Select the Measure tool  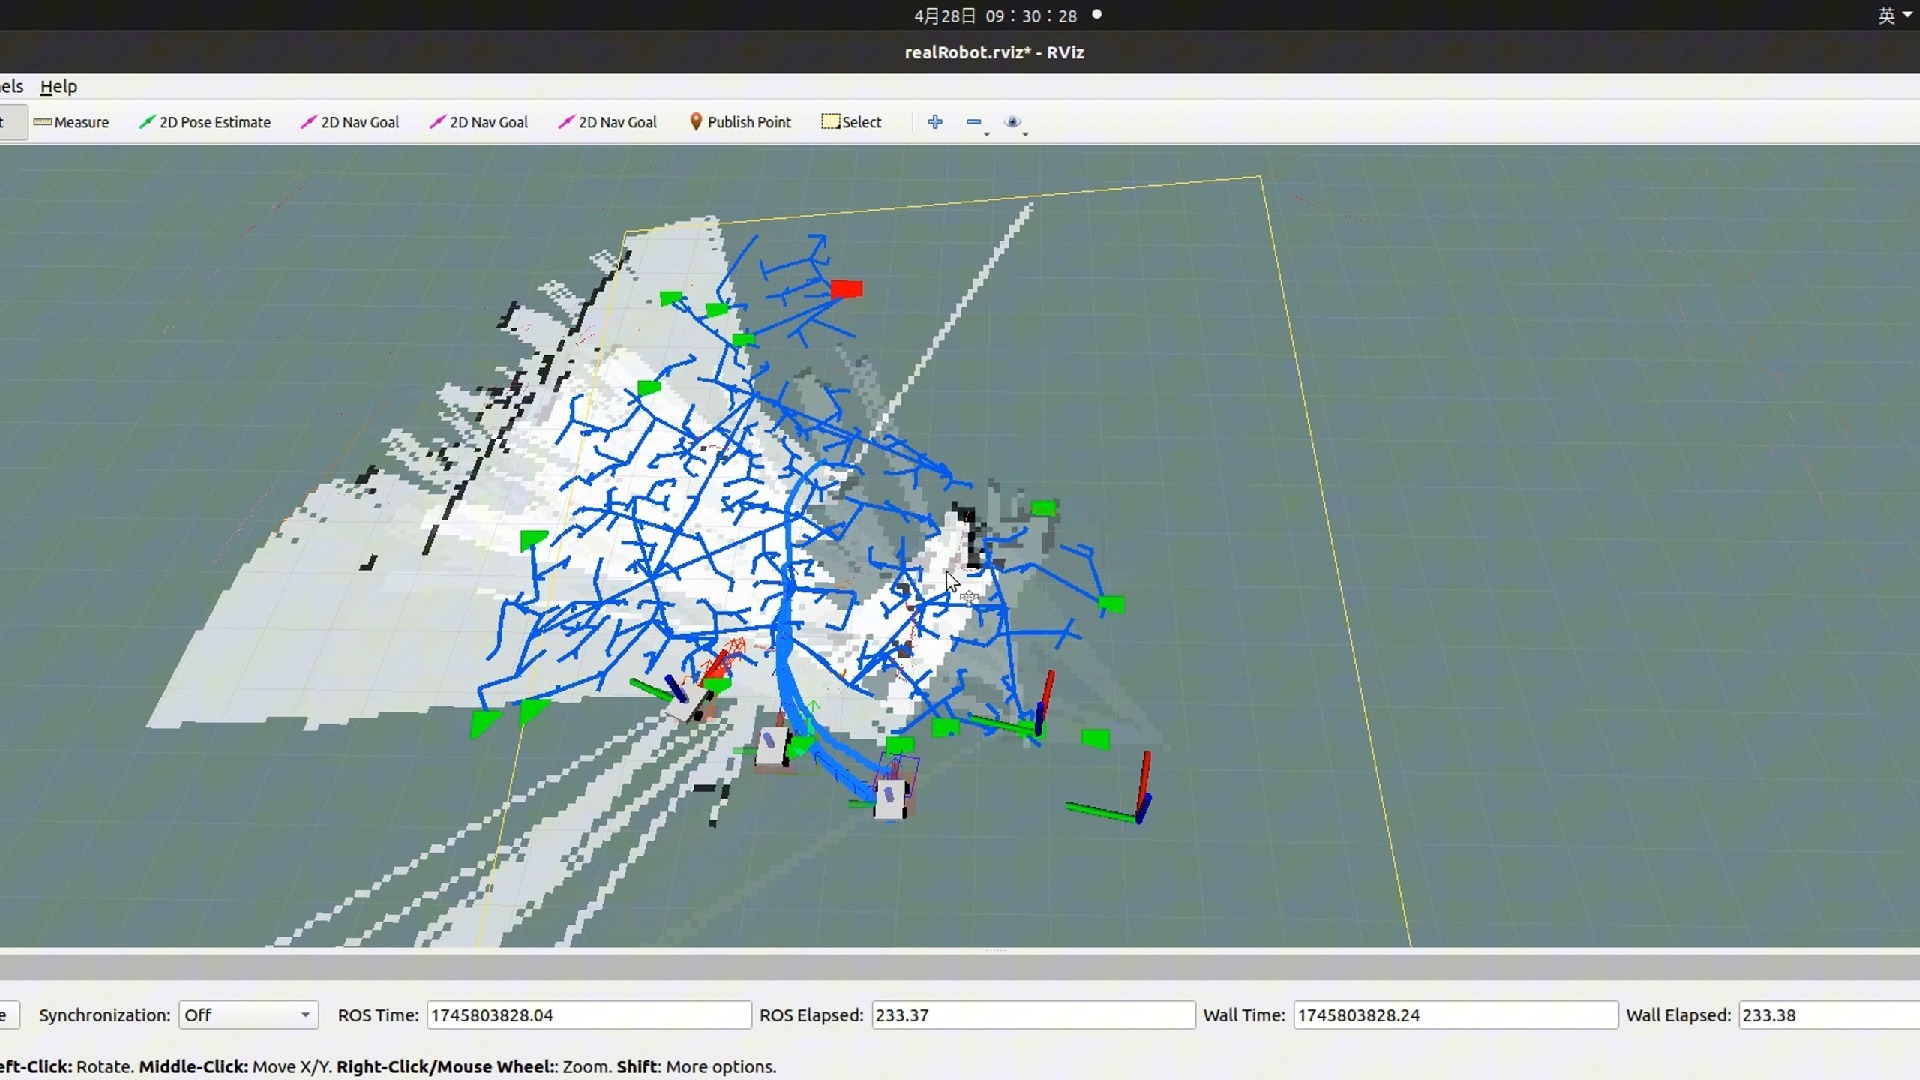click(x=71, y=122)
